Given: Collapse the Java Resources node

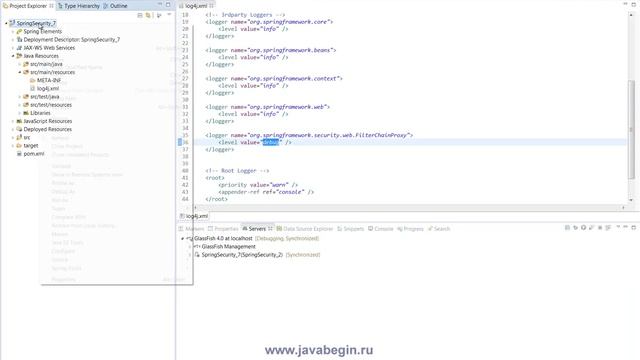Looking at the screenshot, I should 13,56.
